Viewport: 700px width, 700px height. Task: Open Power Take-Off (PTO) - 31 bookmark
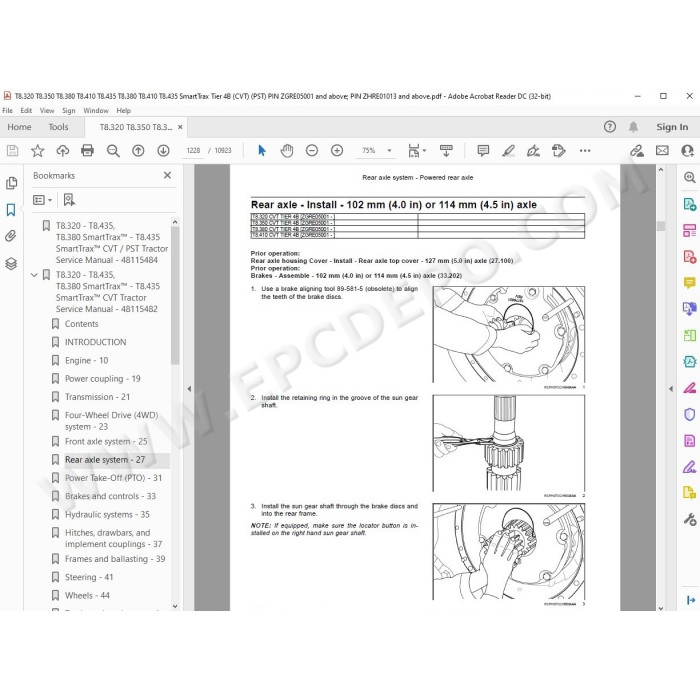[113, 478]
